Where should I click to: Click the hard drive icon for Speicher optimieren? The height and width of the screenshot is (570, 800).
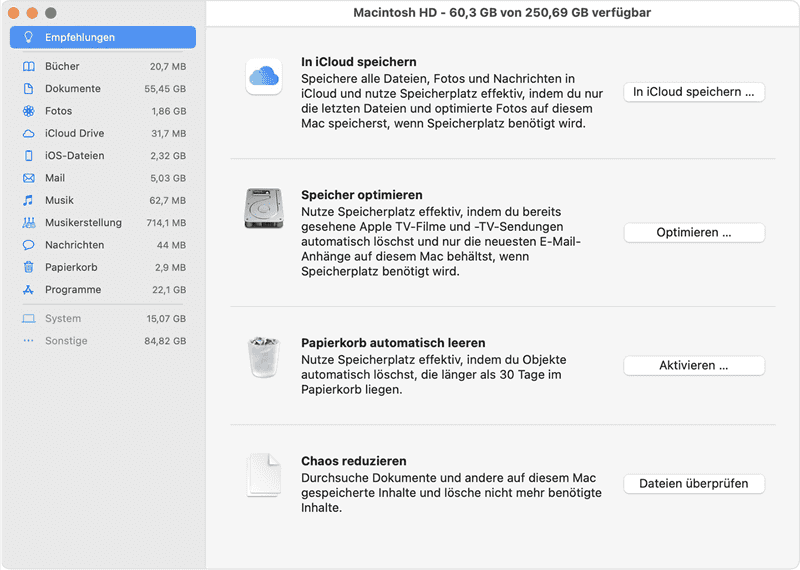coord(264,208)
